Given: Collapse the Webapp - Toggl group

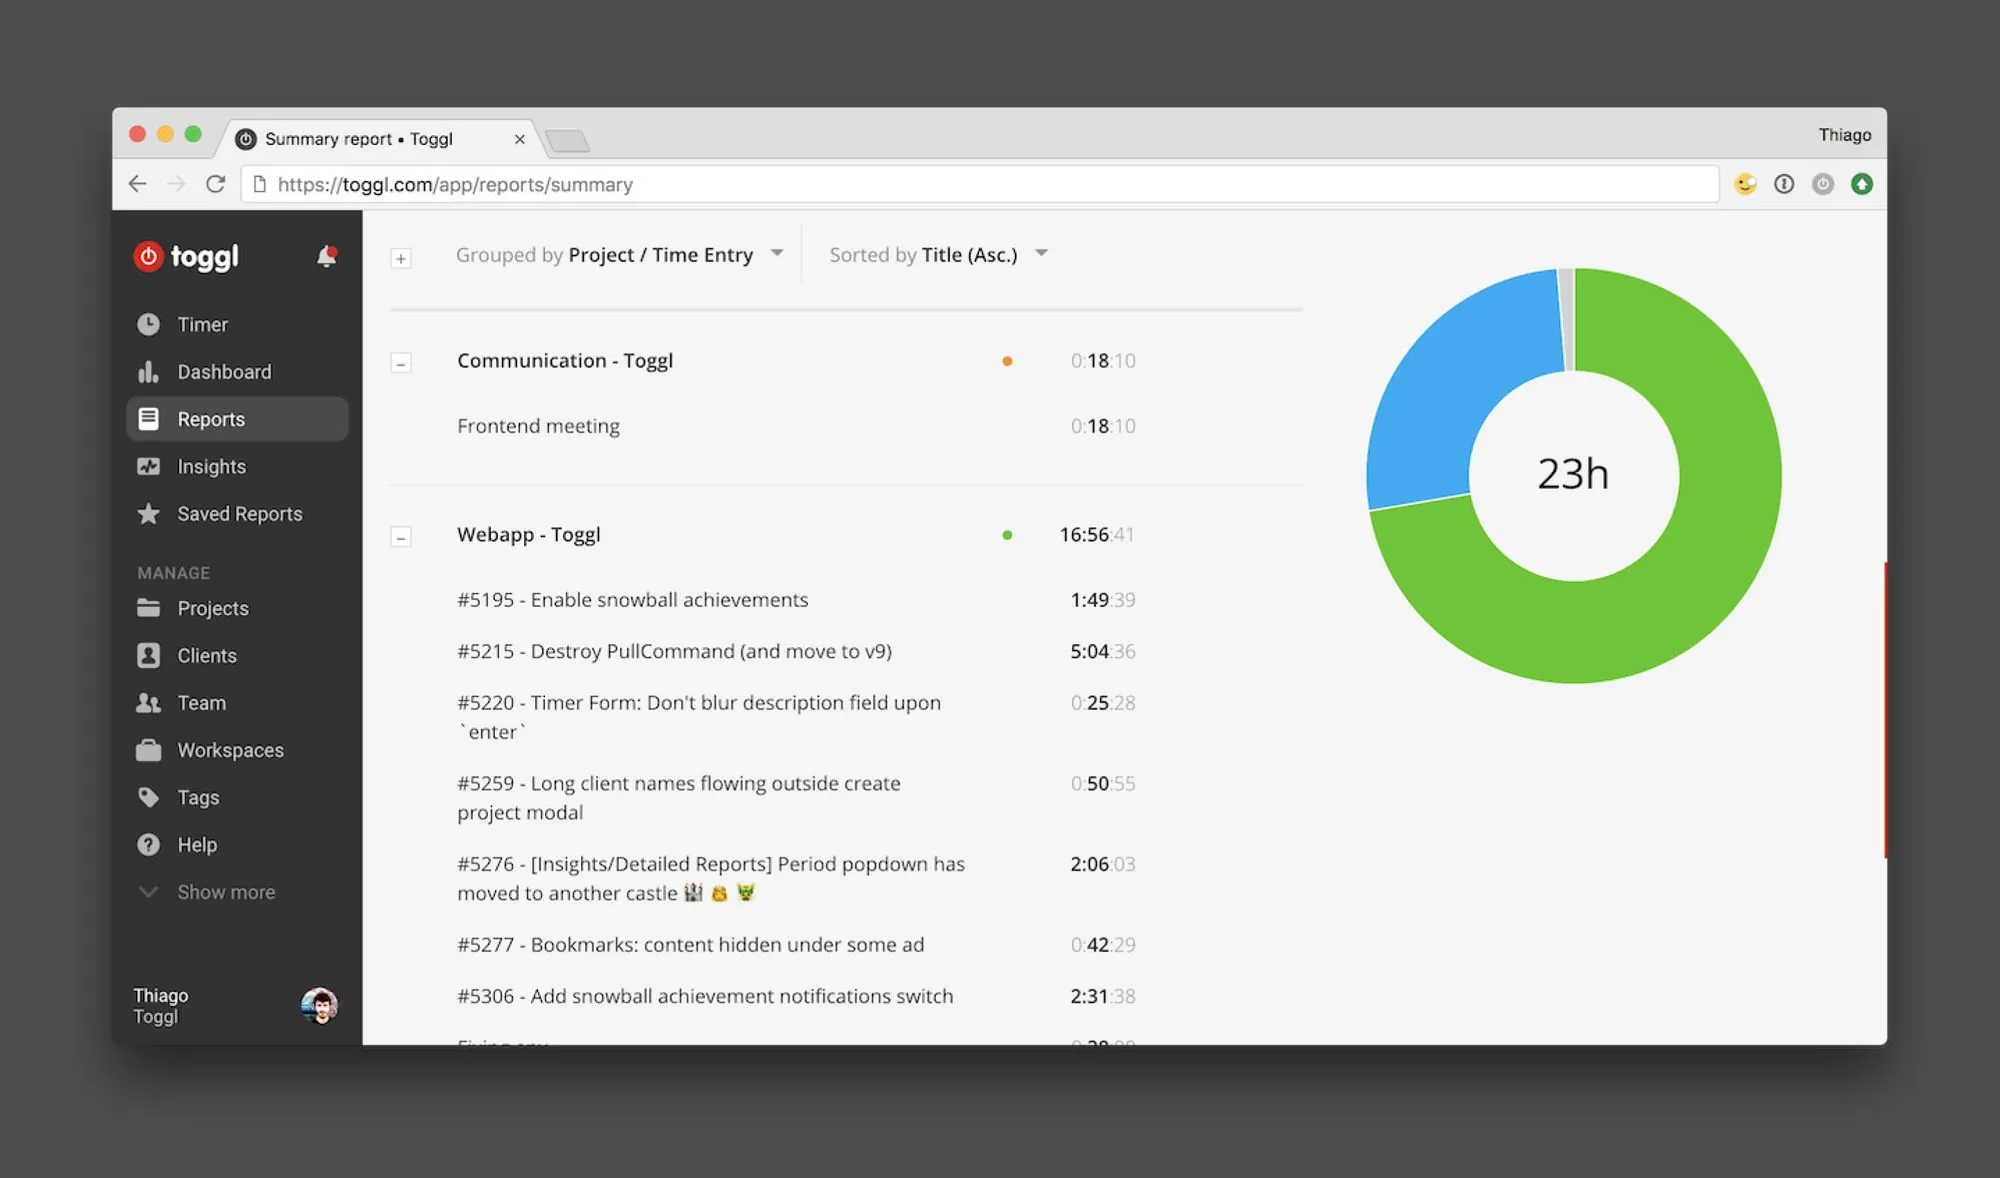Looking at the screenshot, I should (401, 537).
